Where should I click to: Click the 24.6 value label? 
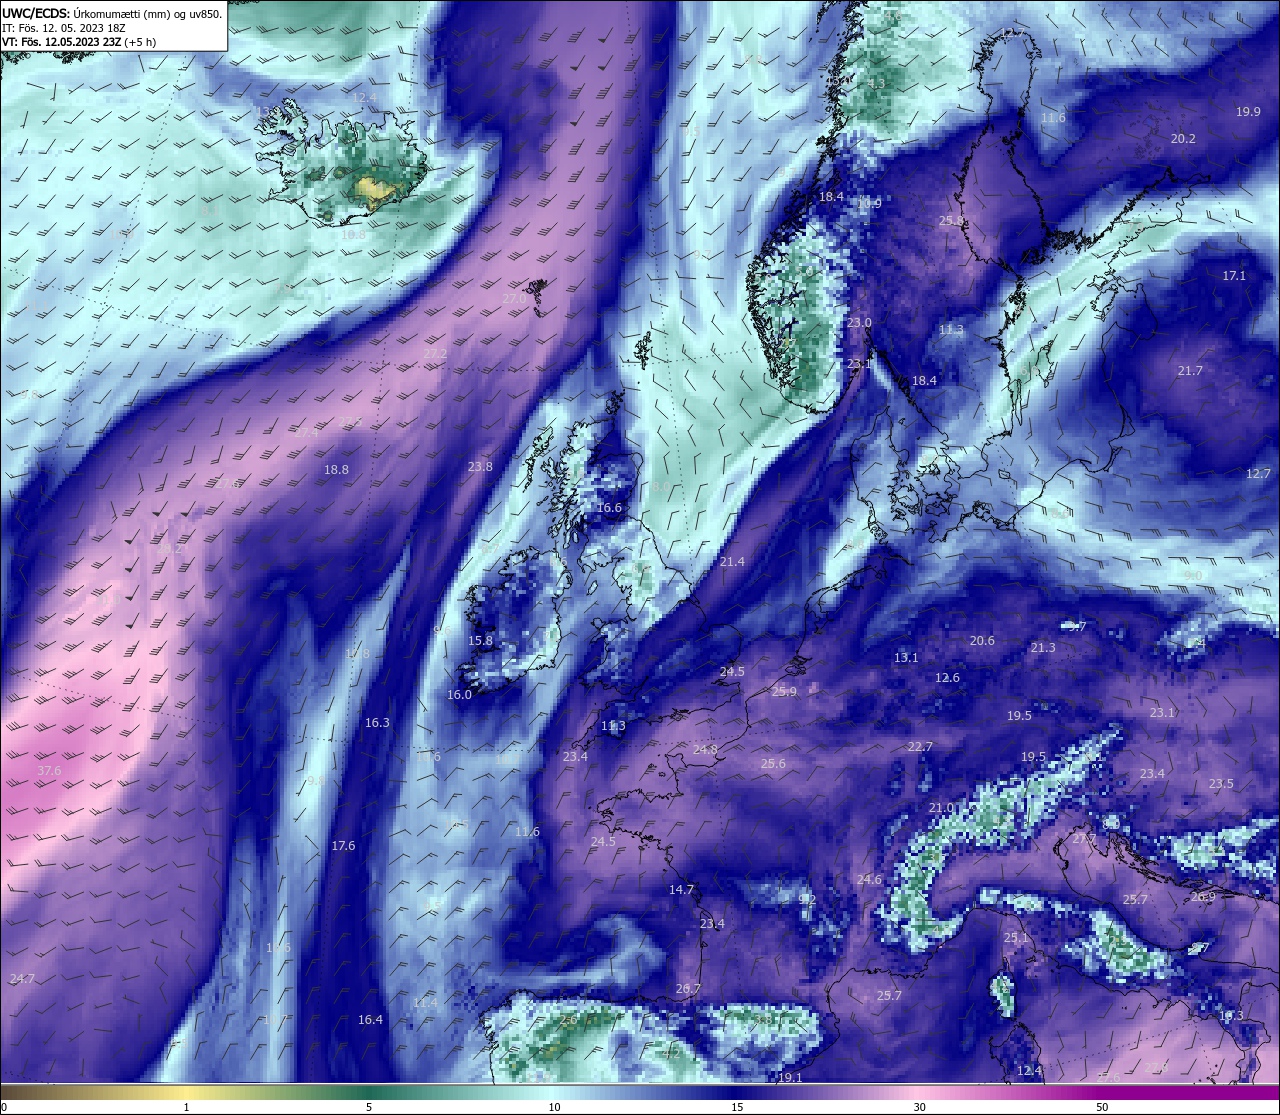869,879
